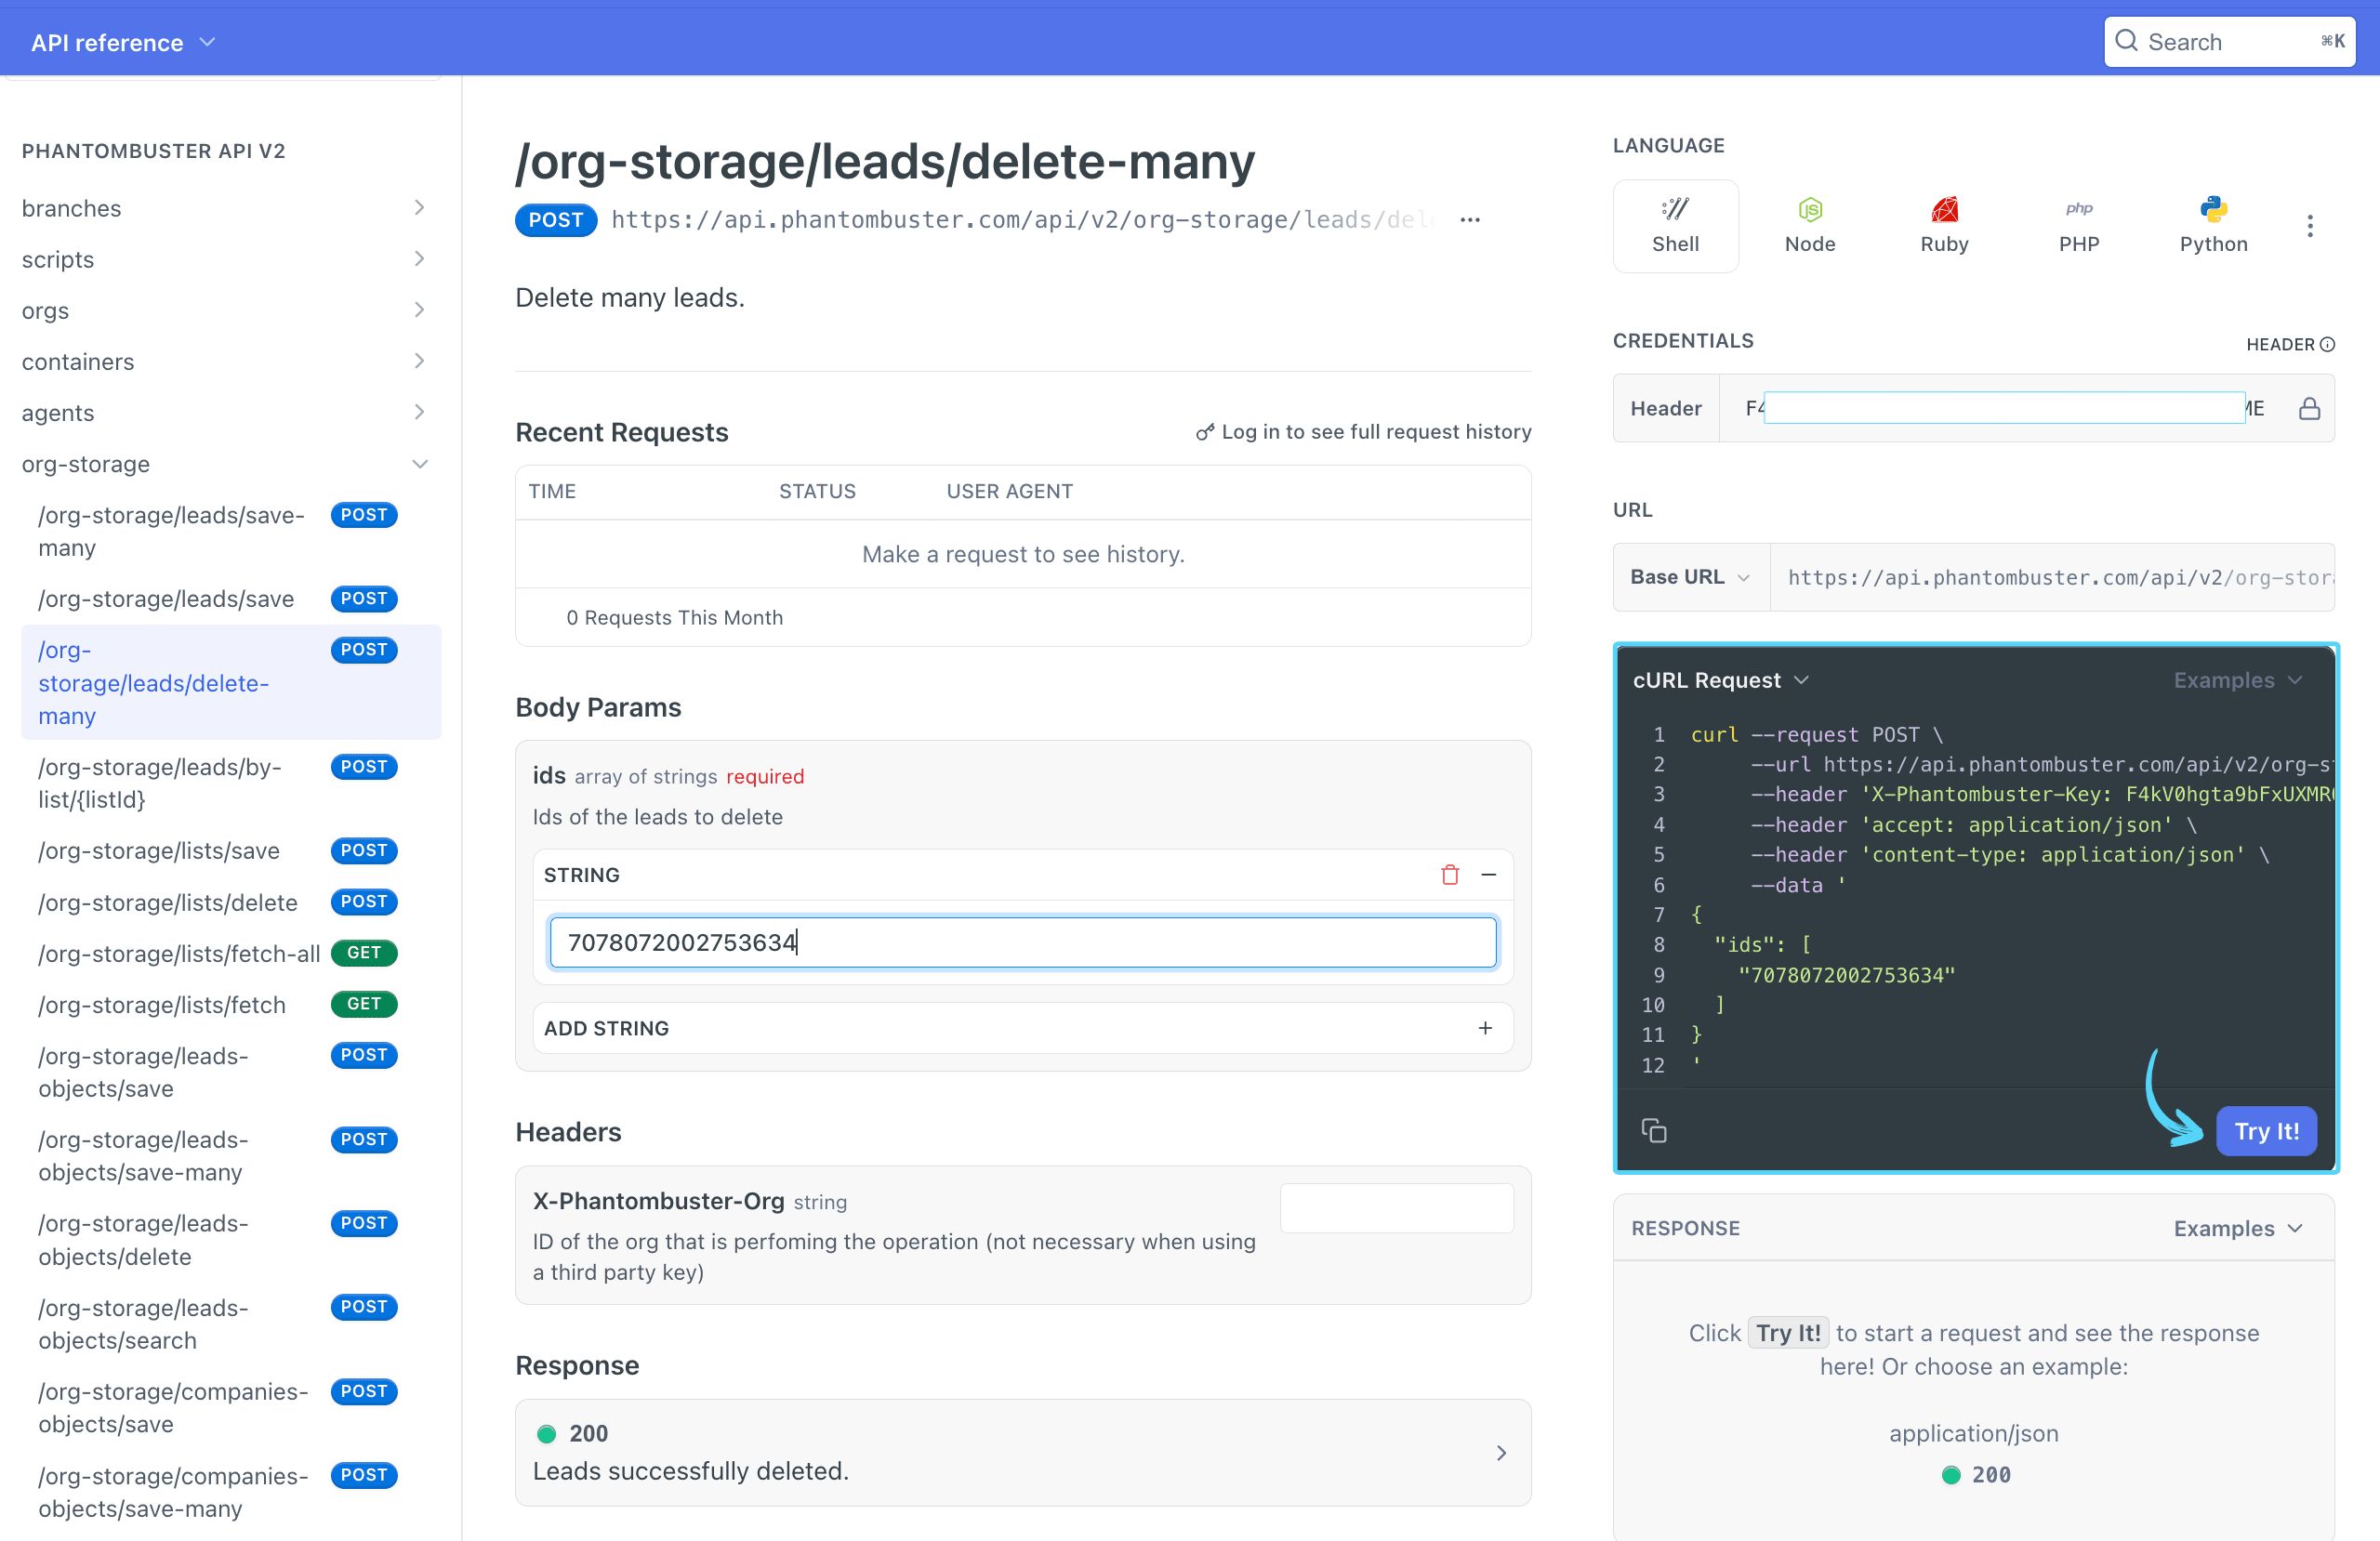Image resolution: width=2380 pixels, height=1541 pixels.
Task: Open Examples dropdown in RESPONSE panel
Action: tap(2238, 1228)
